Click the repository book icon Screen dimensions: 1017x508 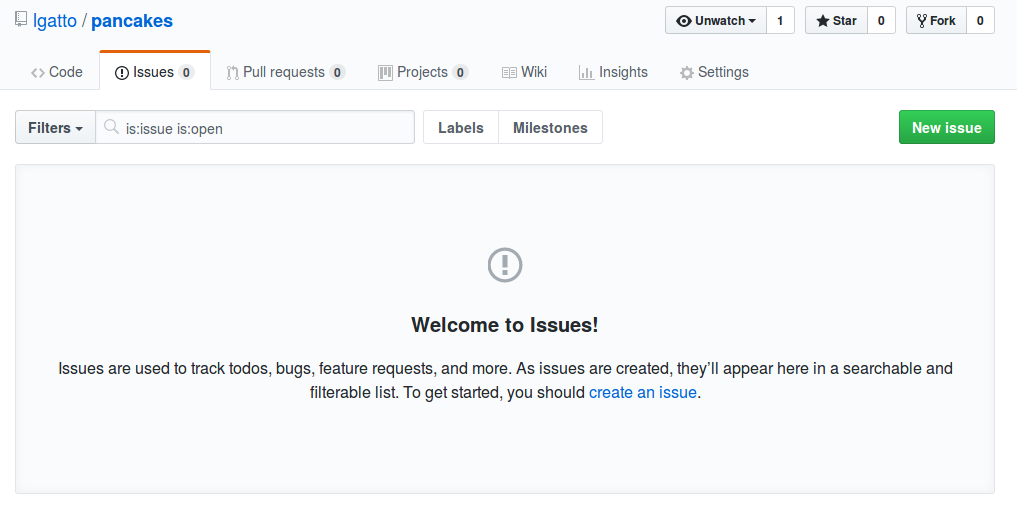pyautogui.click(x=21, y=19)
